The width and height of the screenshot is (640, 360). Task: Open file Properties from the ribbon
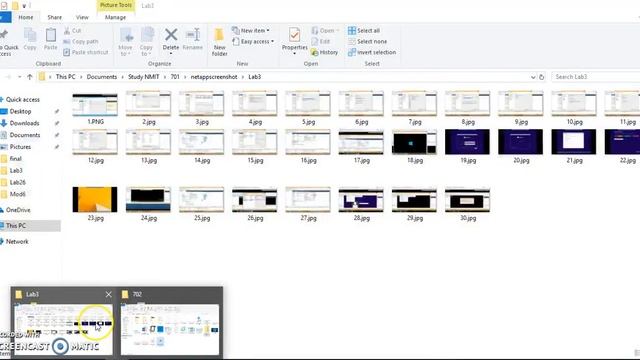tap(294, 41)
